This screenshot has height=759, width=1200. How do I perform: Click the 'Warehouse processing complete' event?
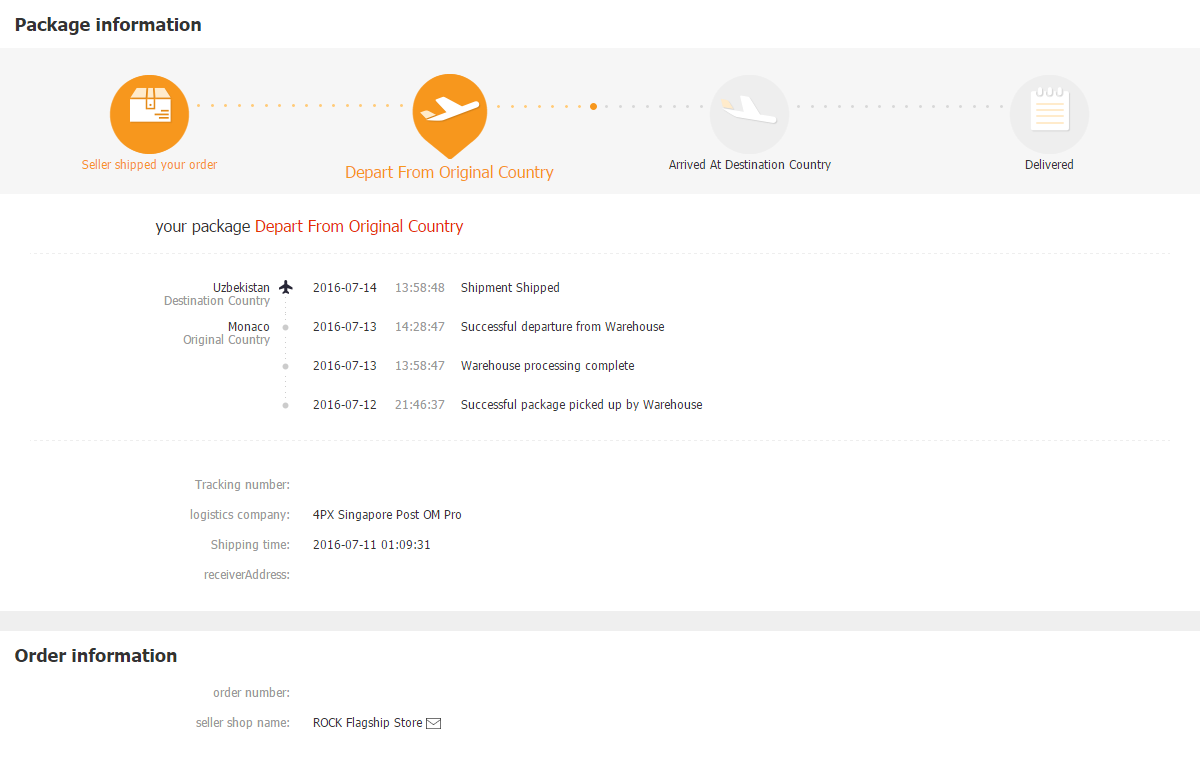point(547,366)
